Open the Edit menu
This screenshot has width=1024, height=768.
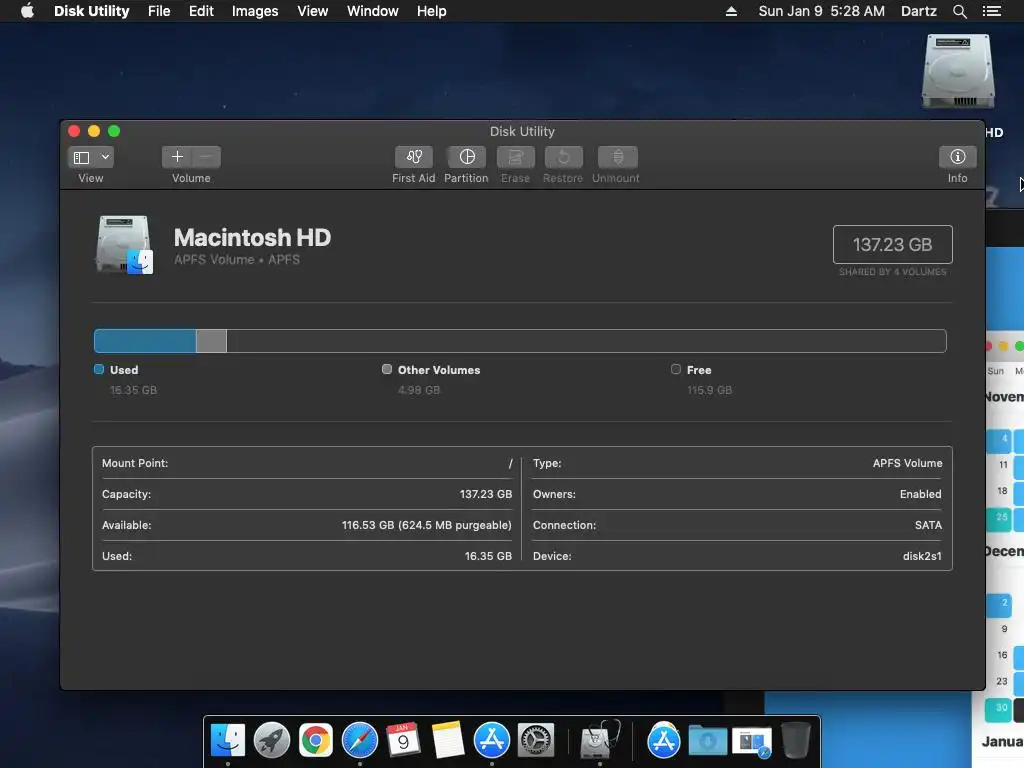201,11
